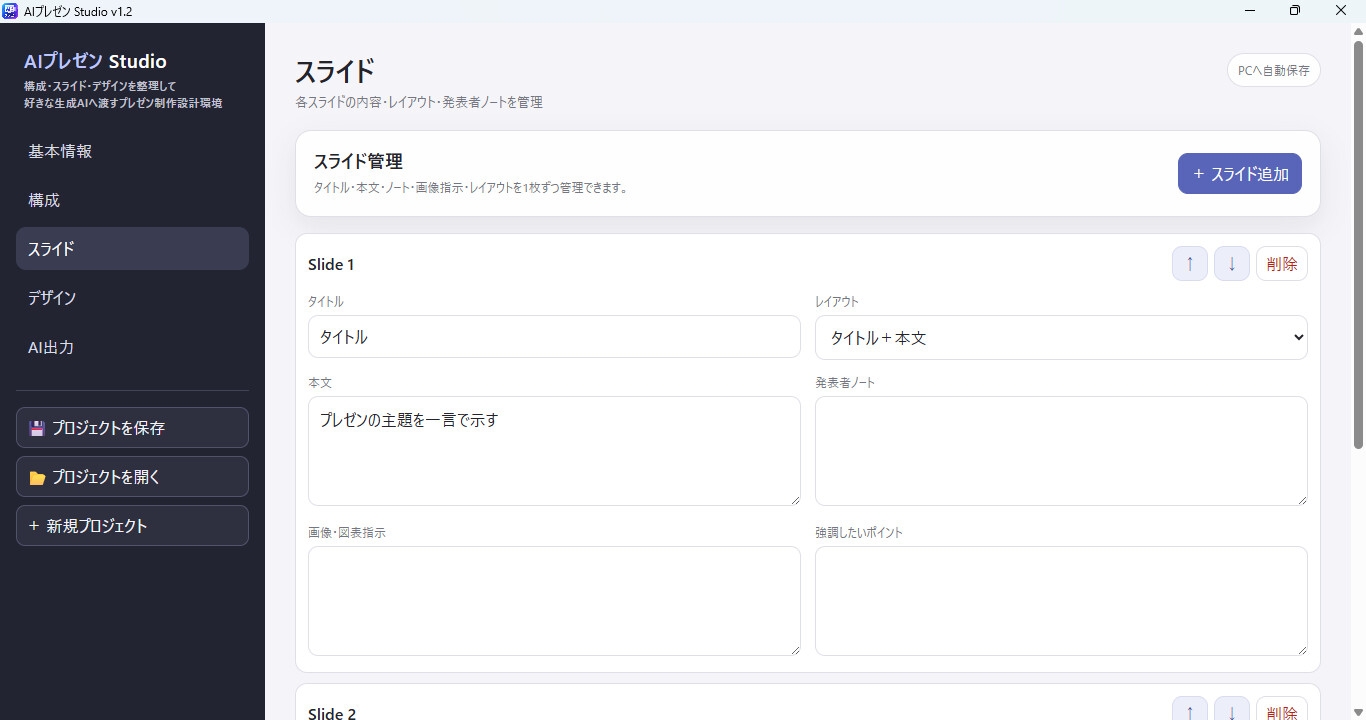
Task: Save the project with プロジェクトを保存
Action: click(132, 428)
